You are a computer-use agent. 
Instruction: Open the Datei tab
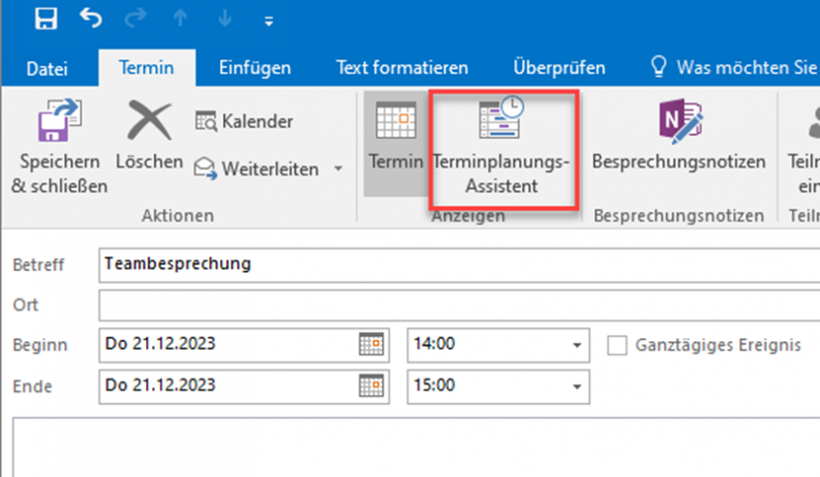coord(48,69)
